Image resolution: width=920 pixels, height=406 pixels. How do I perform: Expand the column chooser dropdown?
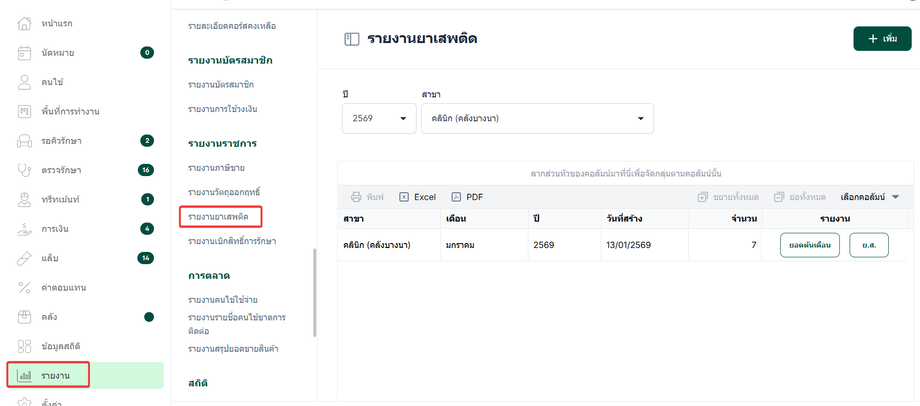pos(870,197)
